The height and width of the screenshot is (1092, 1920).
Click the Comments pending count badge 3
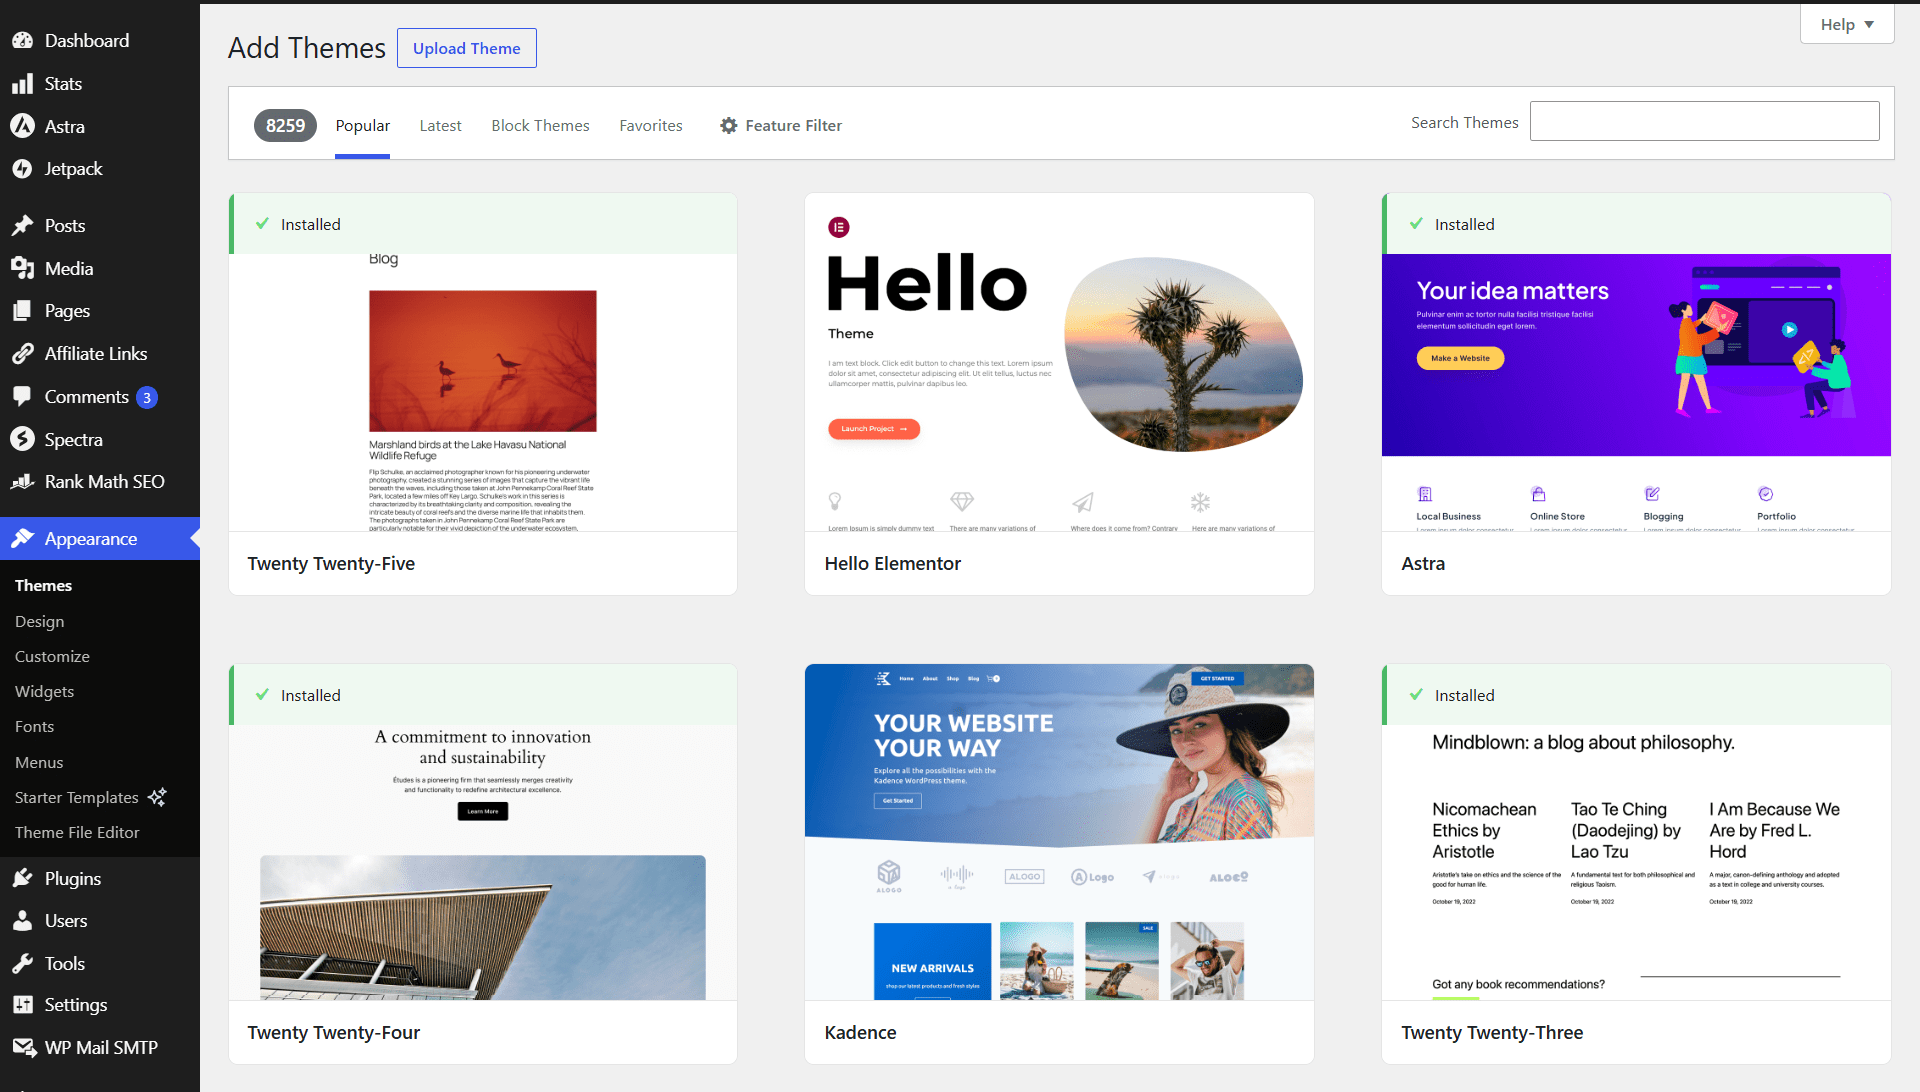coord(147,398)
